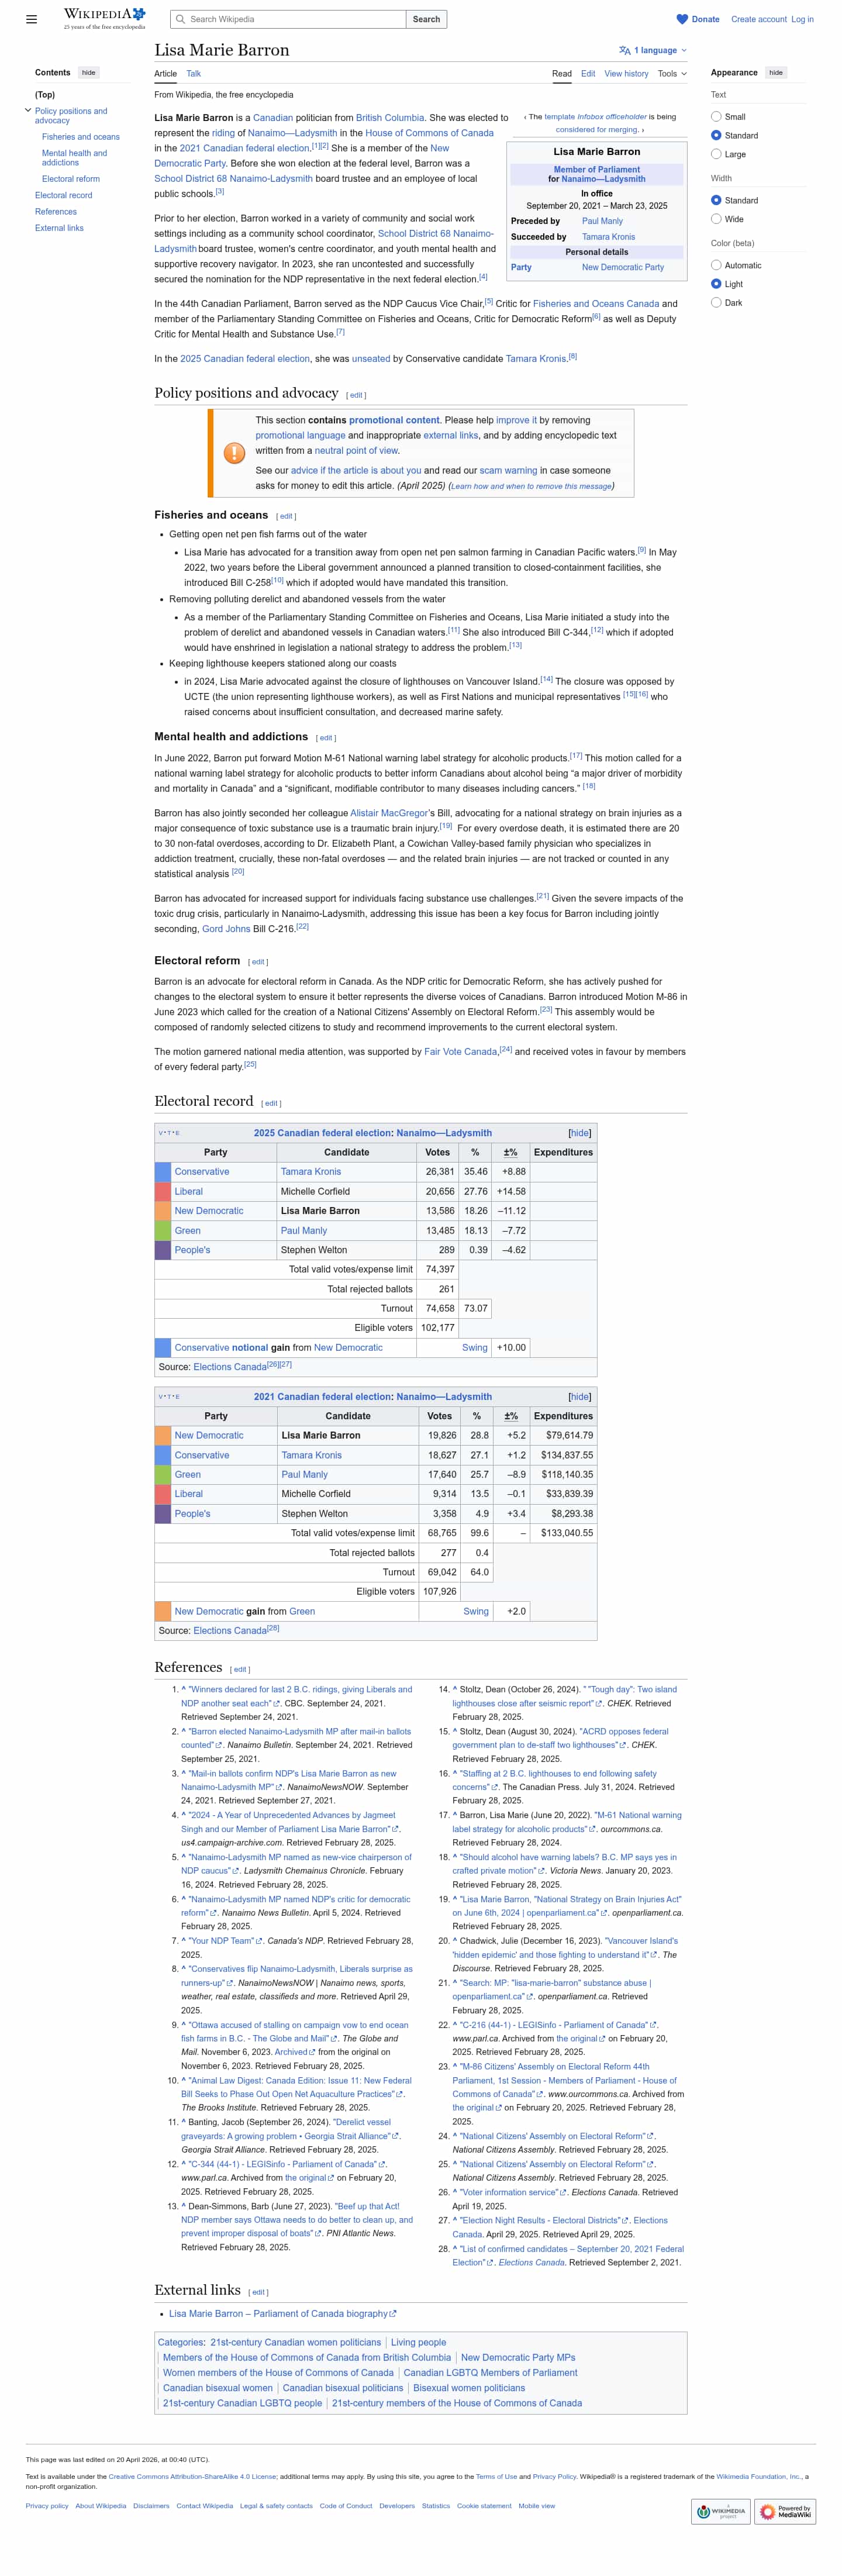Open 2025 Canadian federal election Nanaimo—Ladysmith header link
Viewport: 842px width, 2576px height.
(x=372, y=1133)
